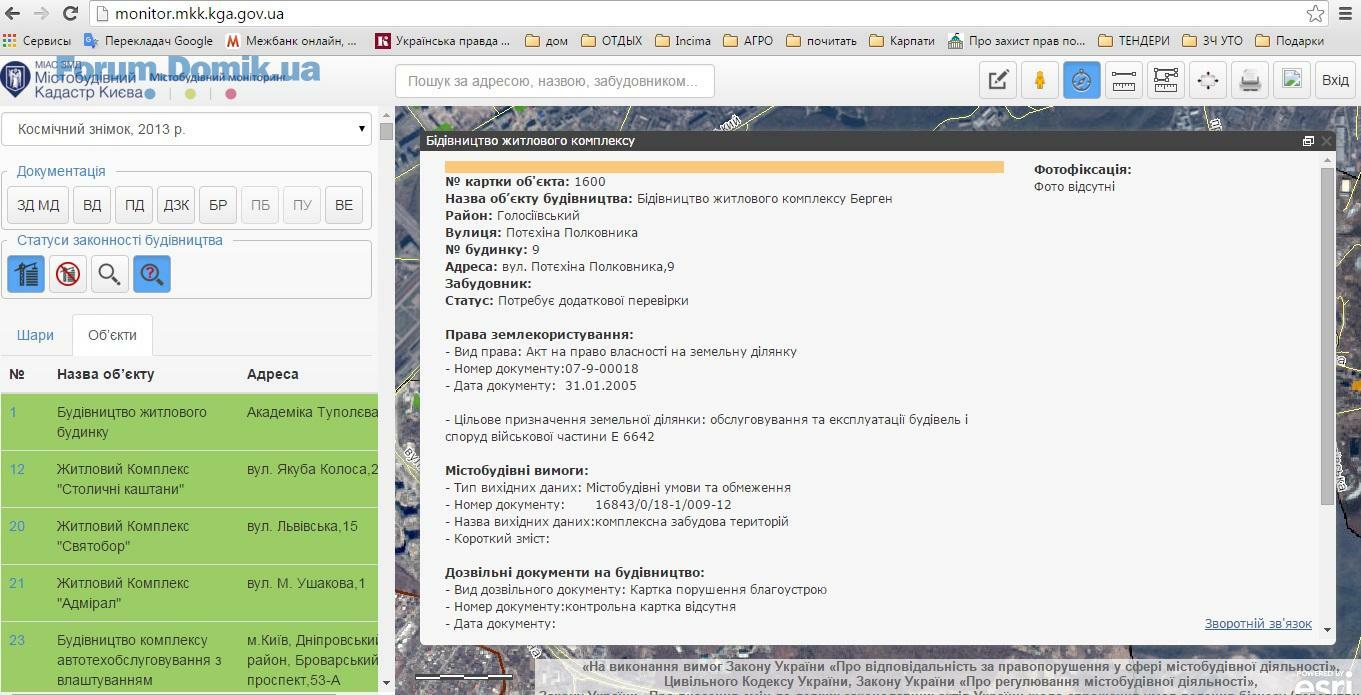The height and width of the screenshot is (695, 1361).
Task: Toggle the blue compass navigation tool
Action: pyautogui.click(x=1081, y=80)
